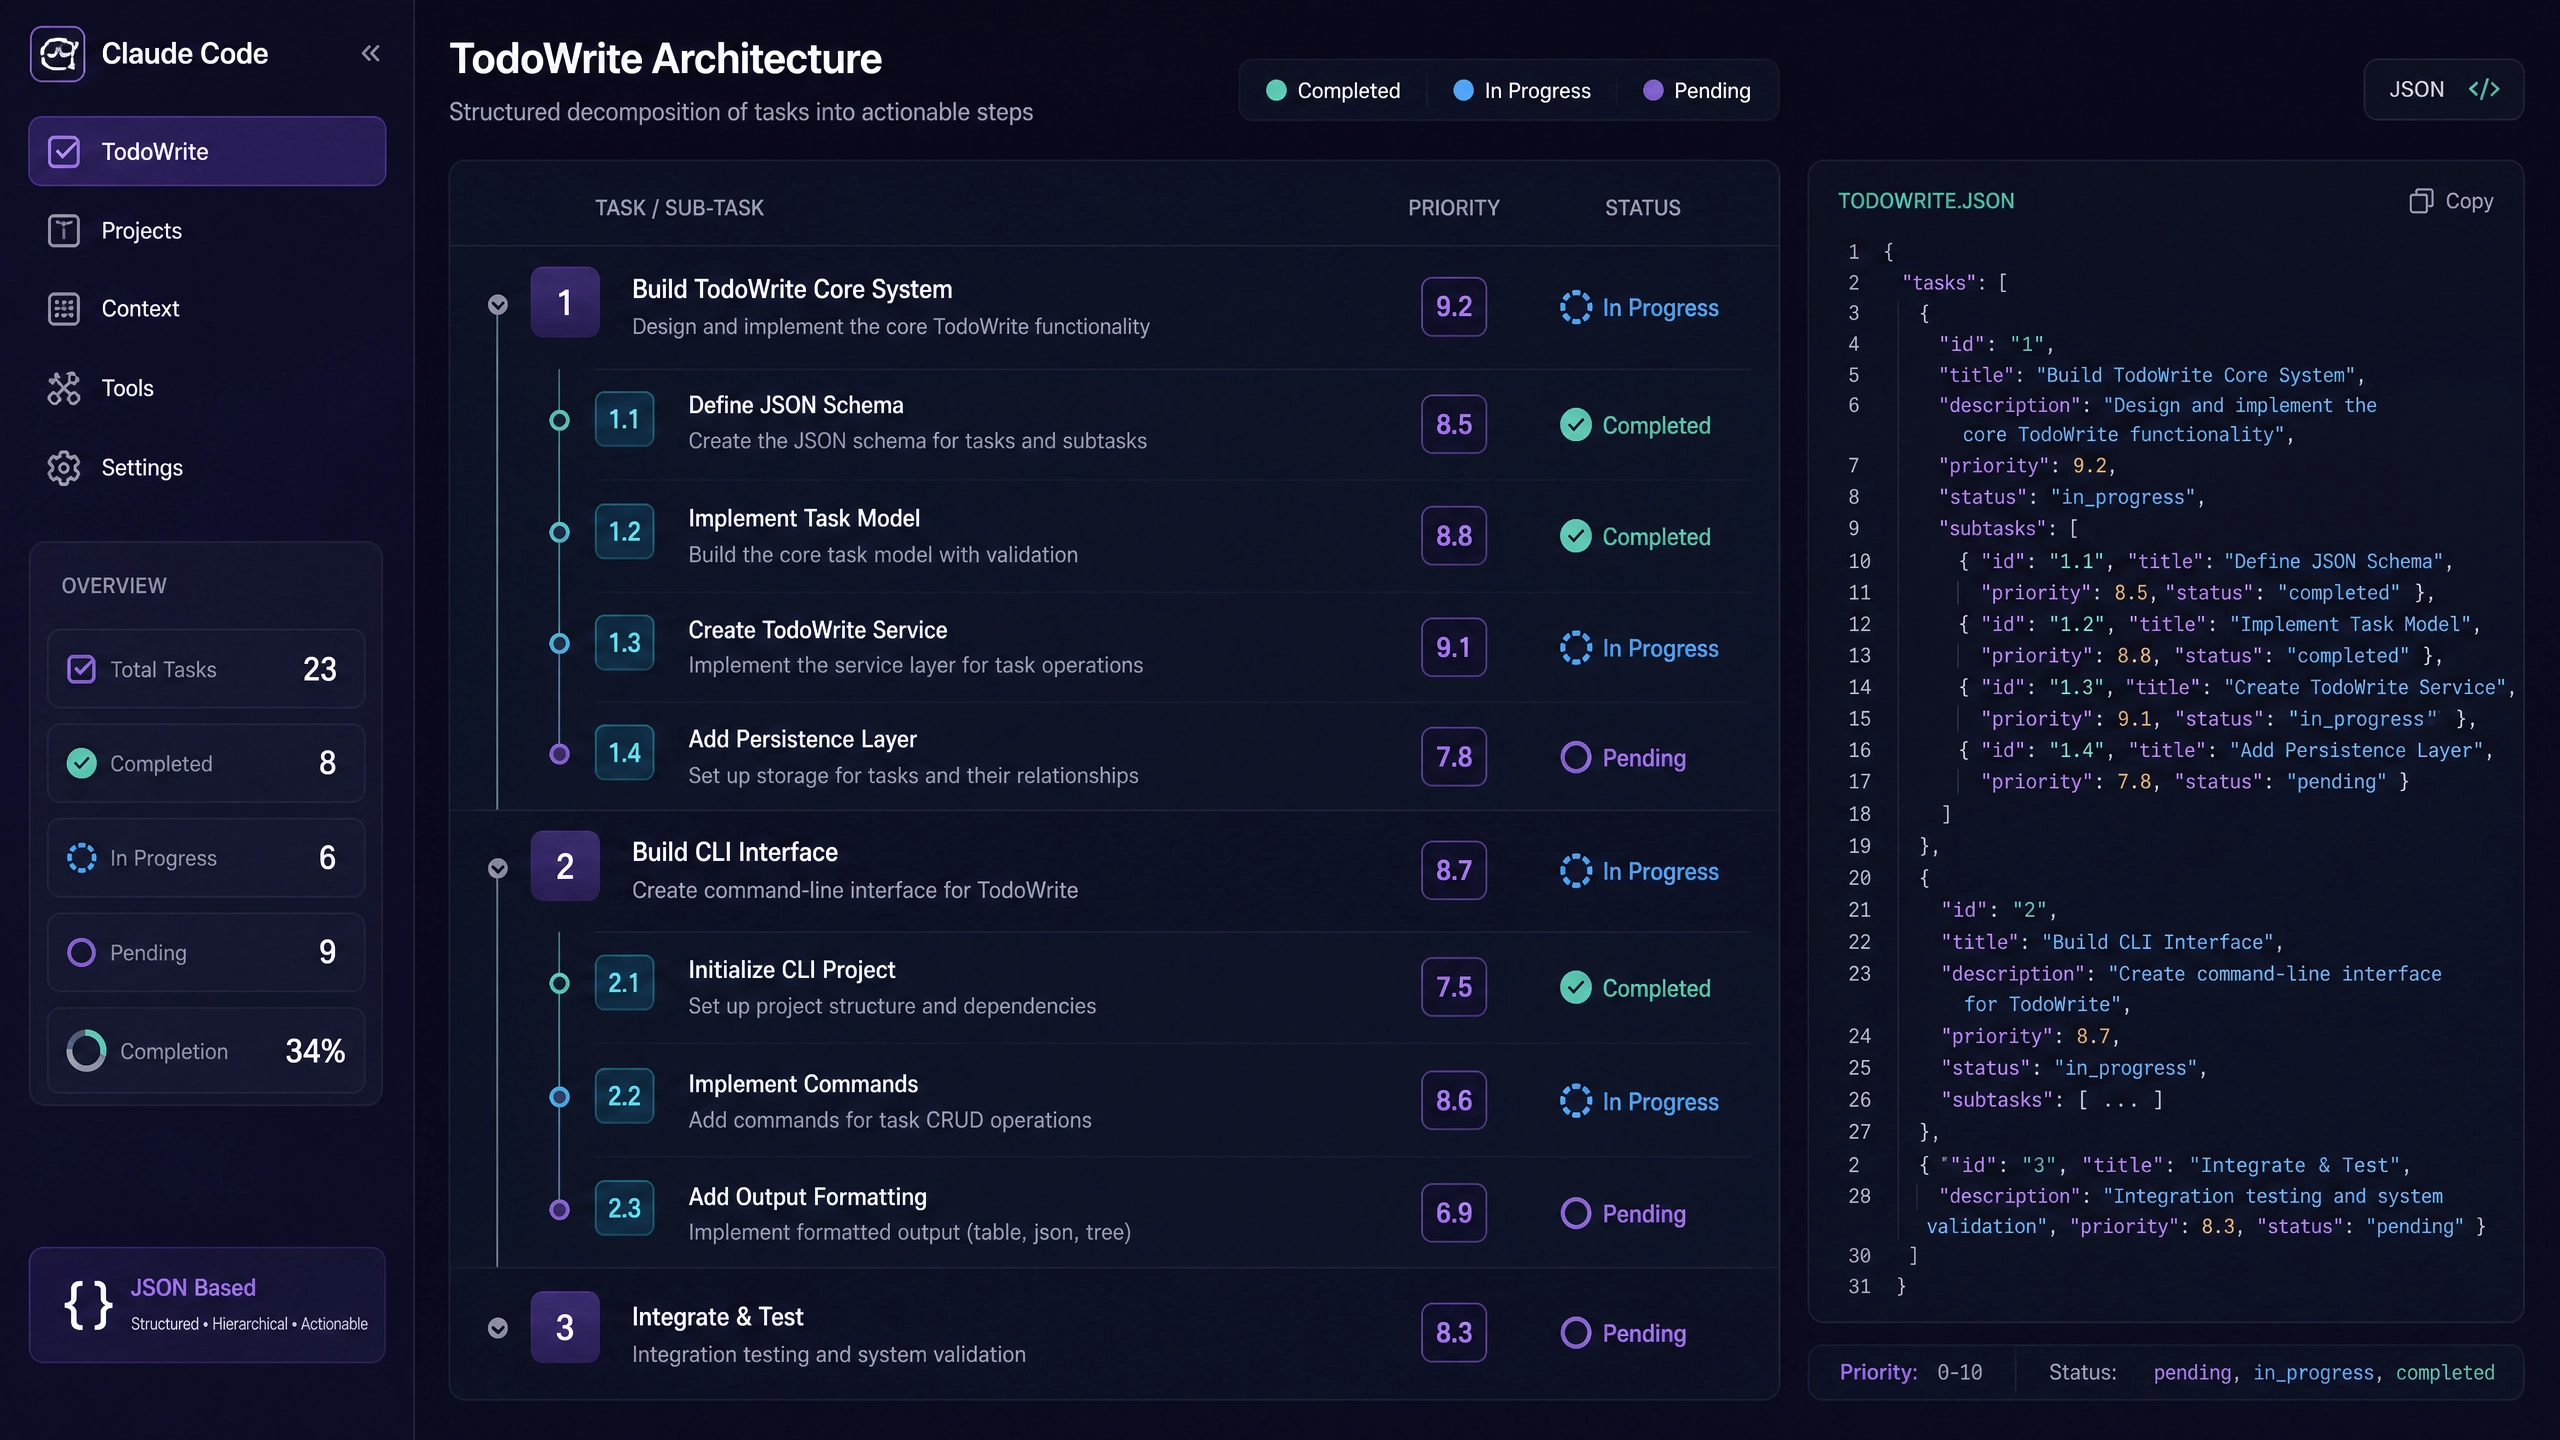This screenshot has height=1440, width=2560.
Task: Toggle the Pending status filter
Action: pyautogui.click(x=1697, y=90)
